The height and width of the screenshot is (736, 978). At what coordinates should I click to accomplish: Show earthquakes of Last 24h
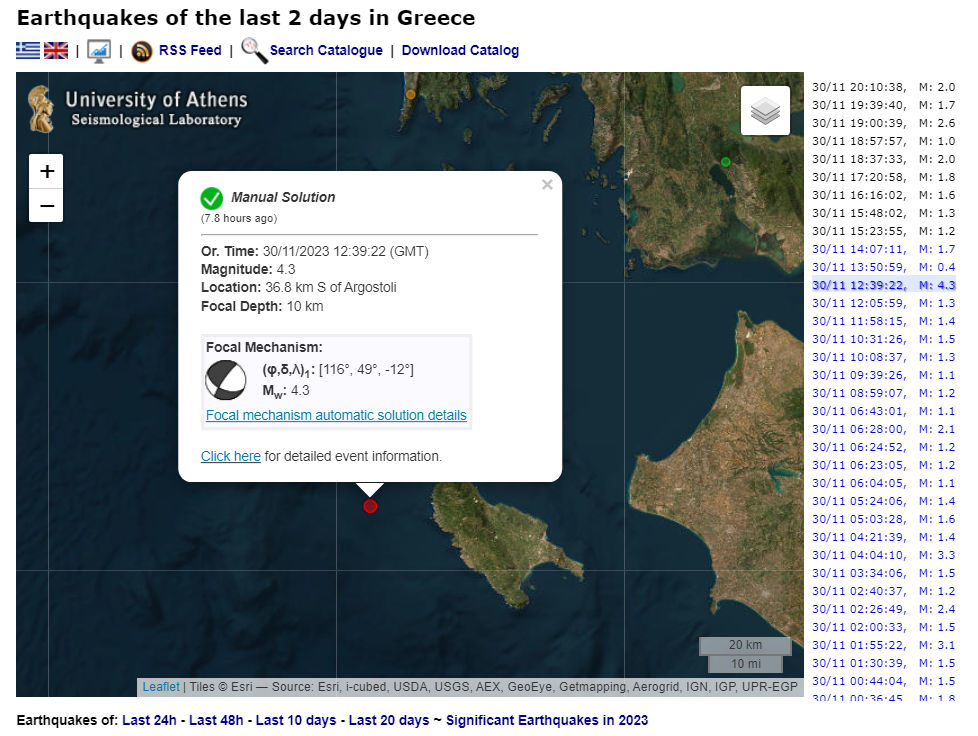[152, 720]
